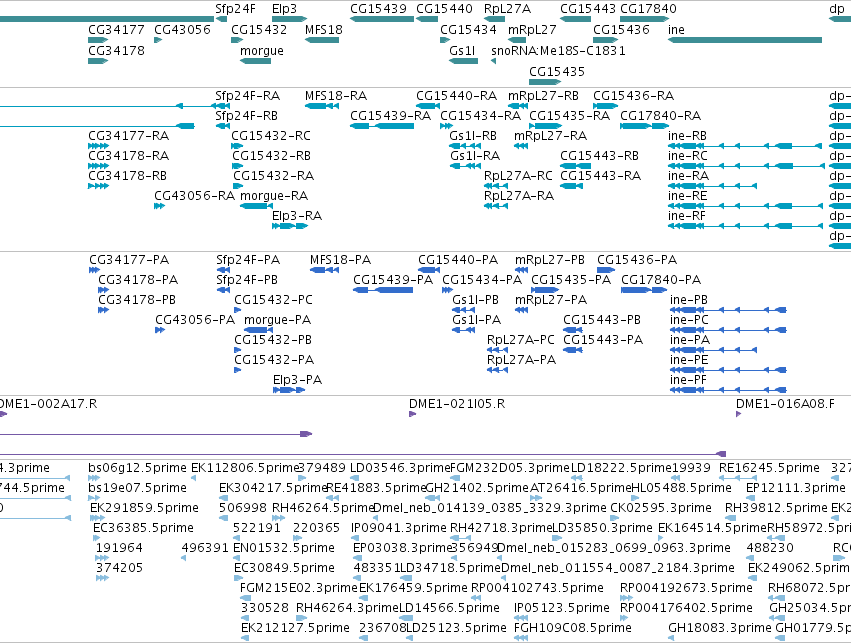Screen dimensions: 851x643
Task: Click the snoRNA:Me18S-C1831 label
Action: (558, 50)
